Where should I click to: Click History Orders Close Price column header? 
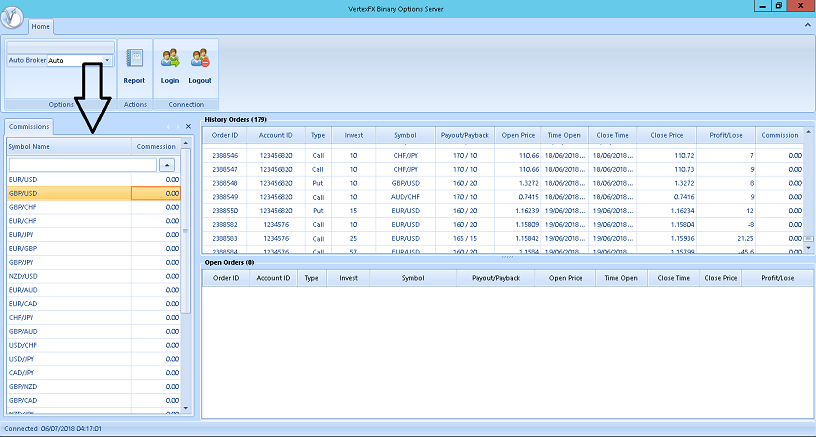coord(667,135)
